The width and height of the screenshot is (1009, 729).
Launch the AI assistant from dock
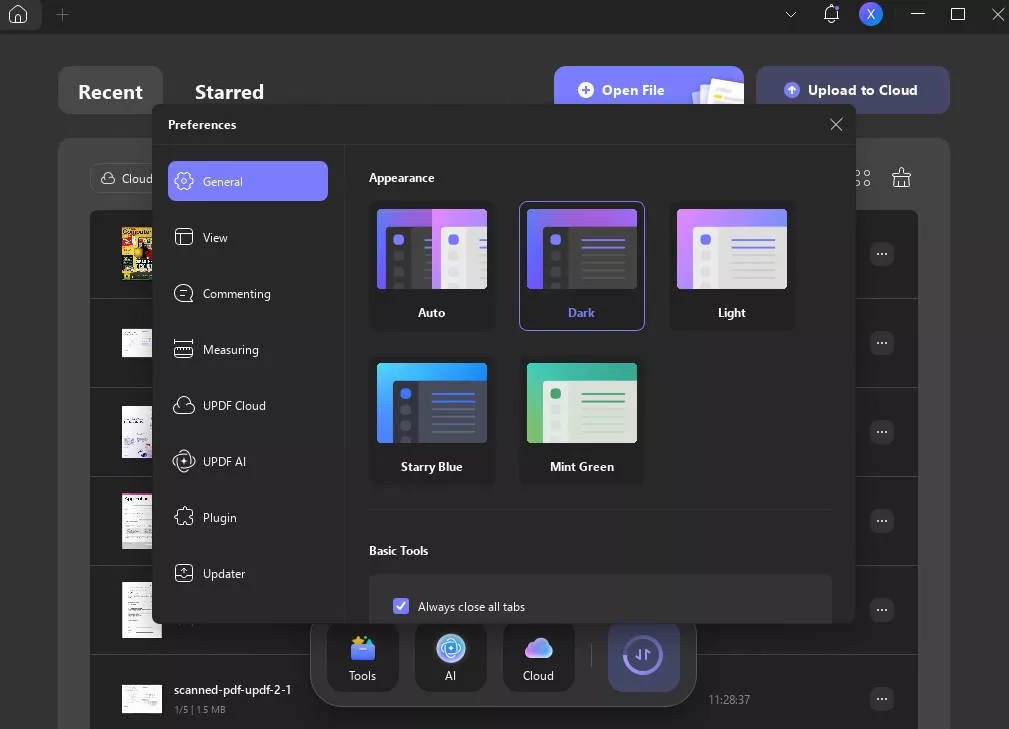[x=450, y=657]
